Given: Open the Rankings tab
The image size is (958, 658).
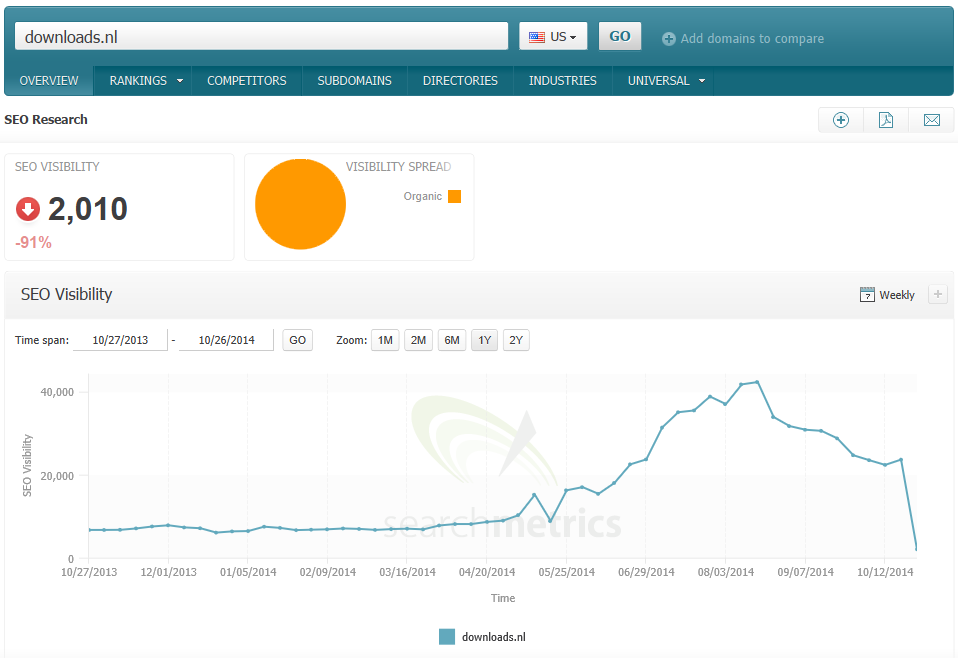Looking at the screenshot, I should coord(138,81).
